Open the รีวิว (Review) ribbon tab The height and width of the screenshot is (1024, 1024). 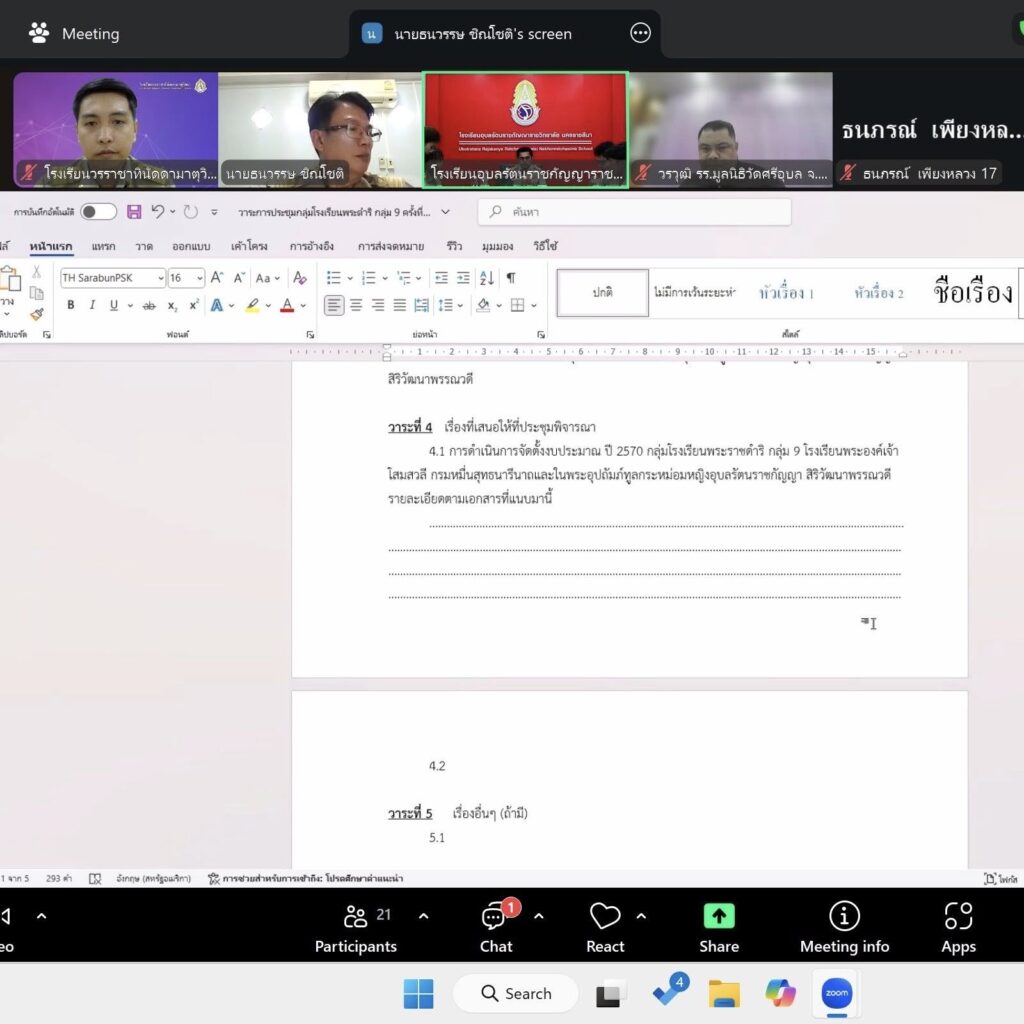pos(454,246)
